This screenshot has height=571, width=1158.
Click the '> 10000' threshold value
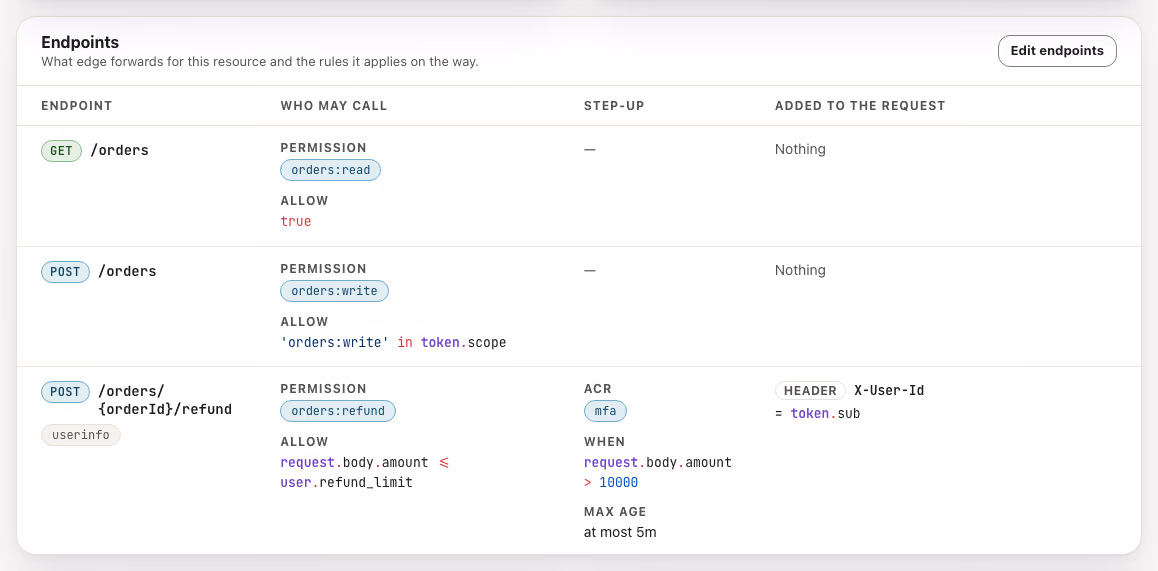pos(611,483)
